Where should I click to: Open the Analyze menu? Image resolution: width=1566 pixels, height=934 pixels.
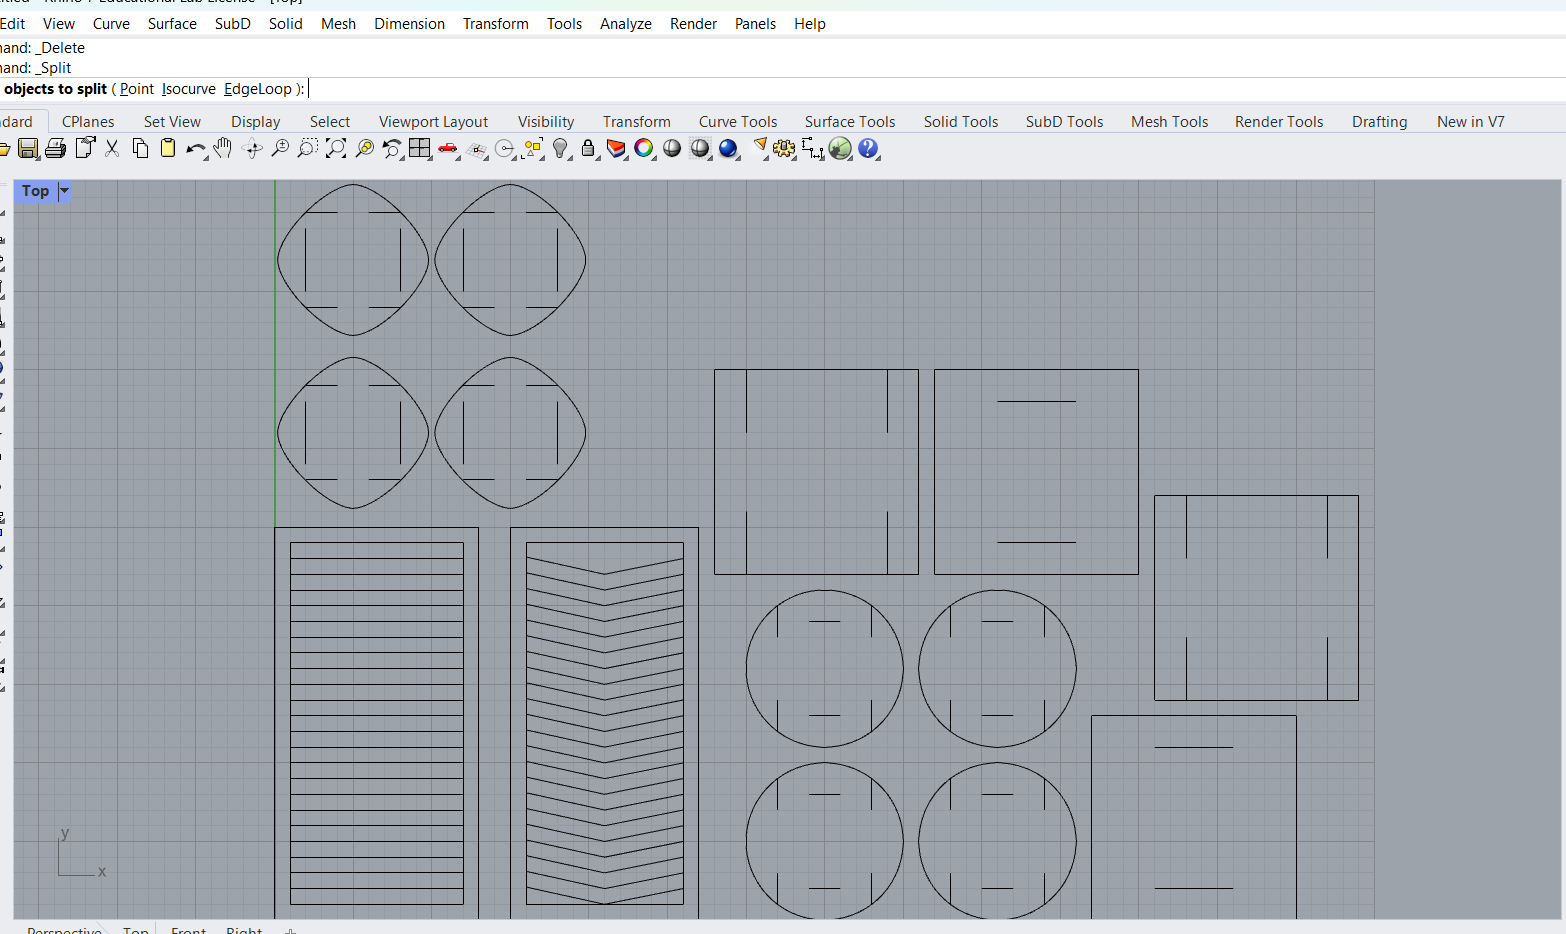[625, 24]
